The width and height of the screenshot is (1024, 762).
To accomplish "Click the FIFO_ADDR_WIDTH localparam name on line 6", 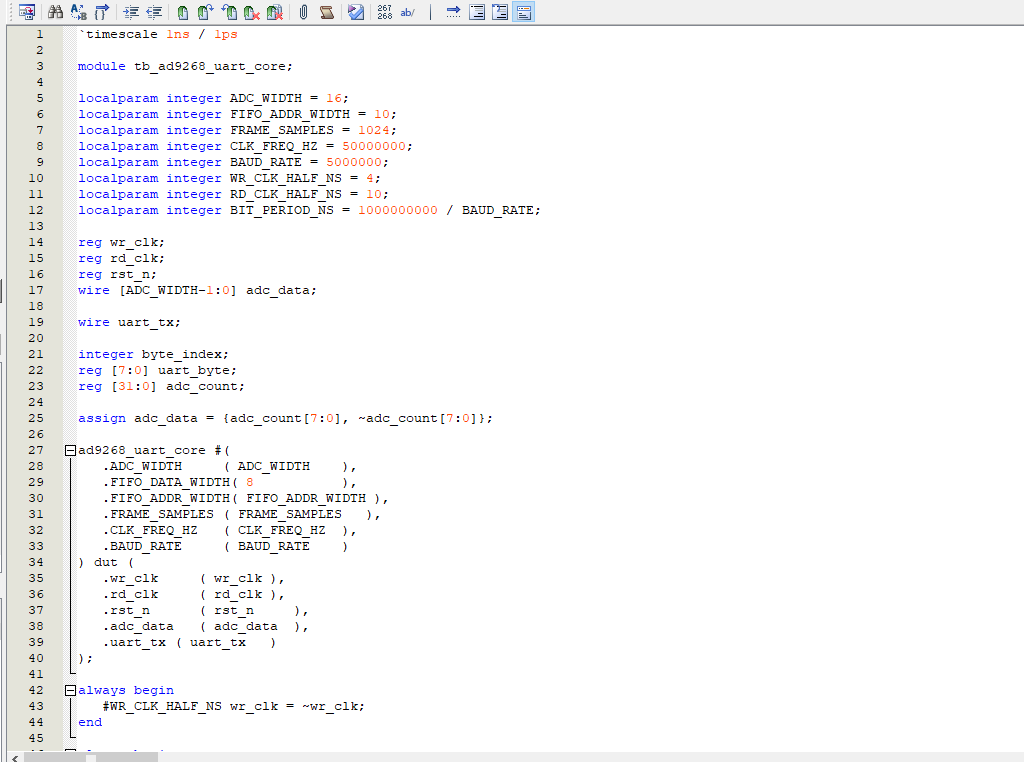I will (x=289, y=114).
